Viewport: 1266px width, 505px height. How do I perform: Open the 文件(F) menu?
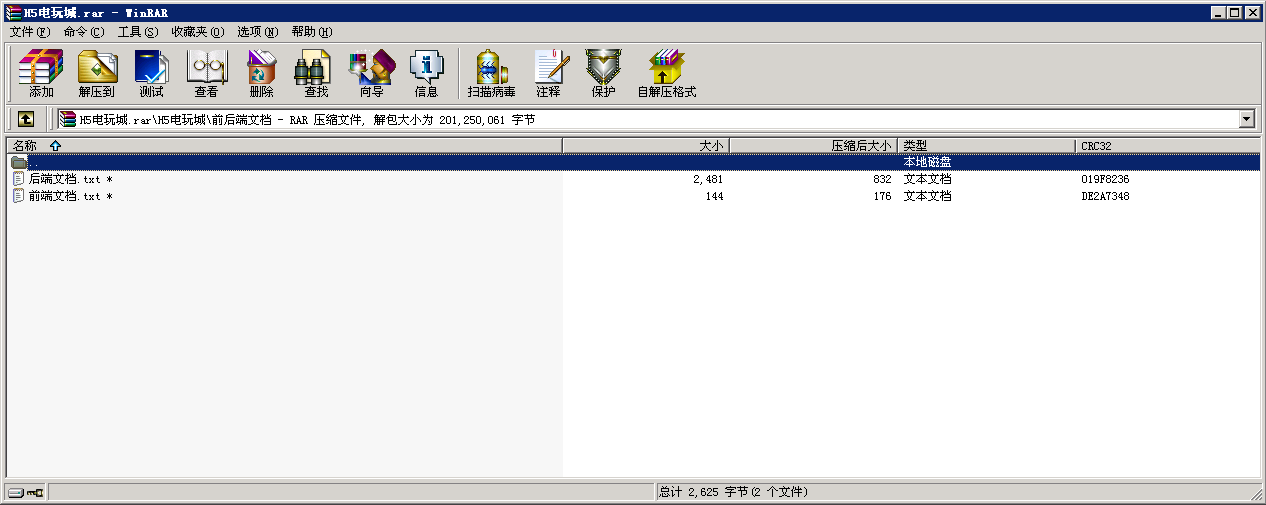coord(29,32)
